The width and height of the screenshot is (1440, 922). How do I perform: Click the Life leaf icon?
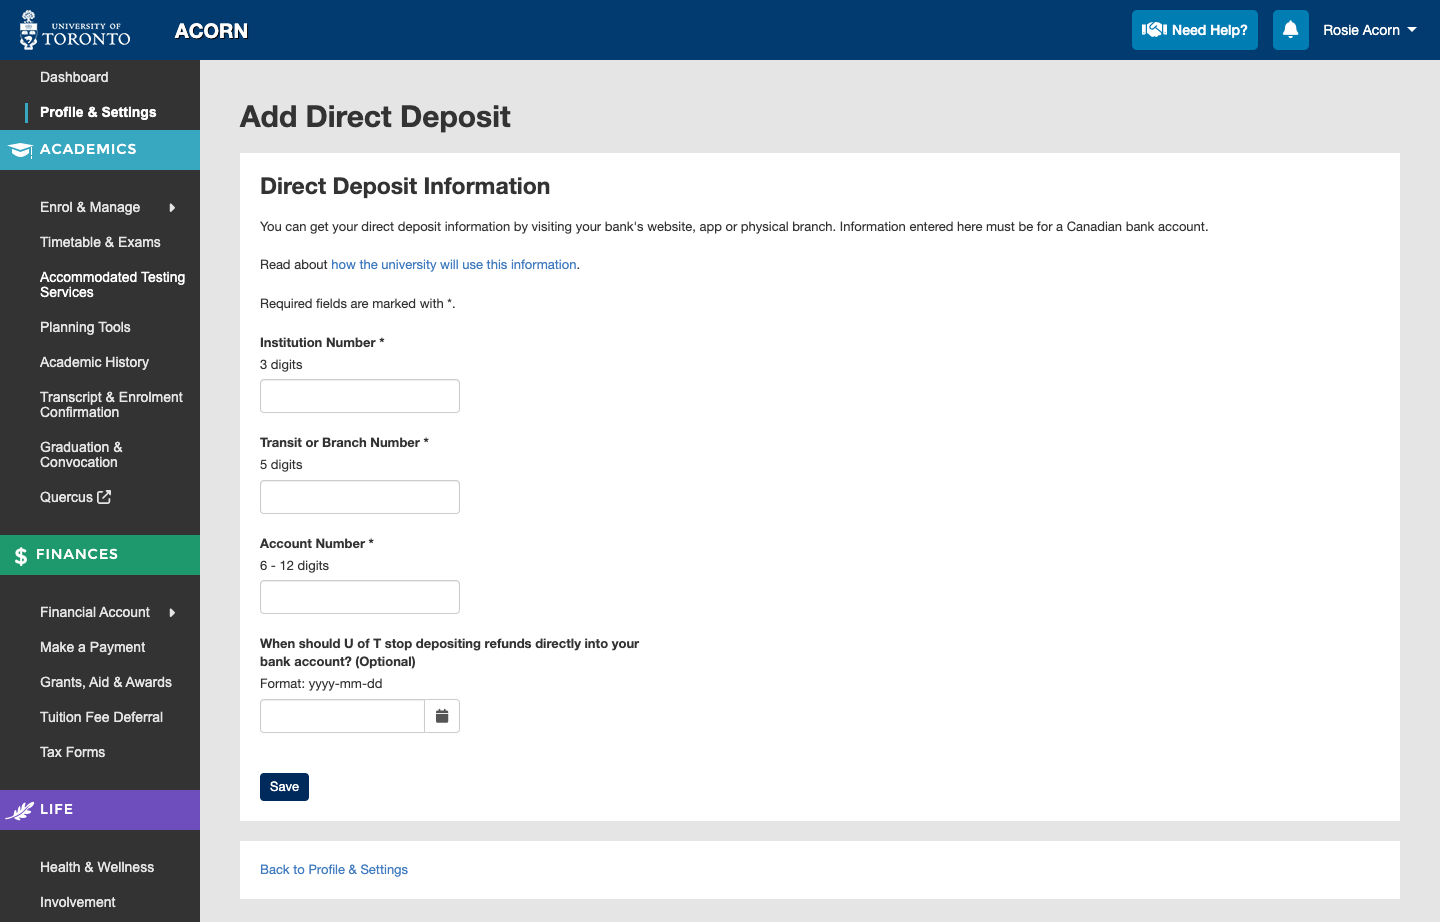pos(19,810)
